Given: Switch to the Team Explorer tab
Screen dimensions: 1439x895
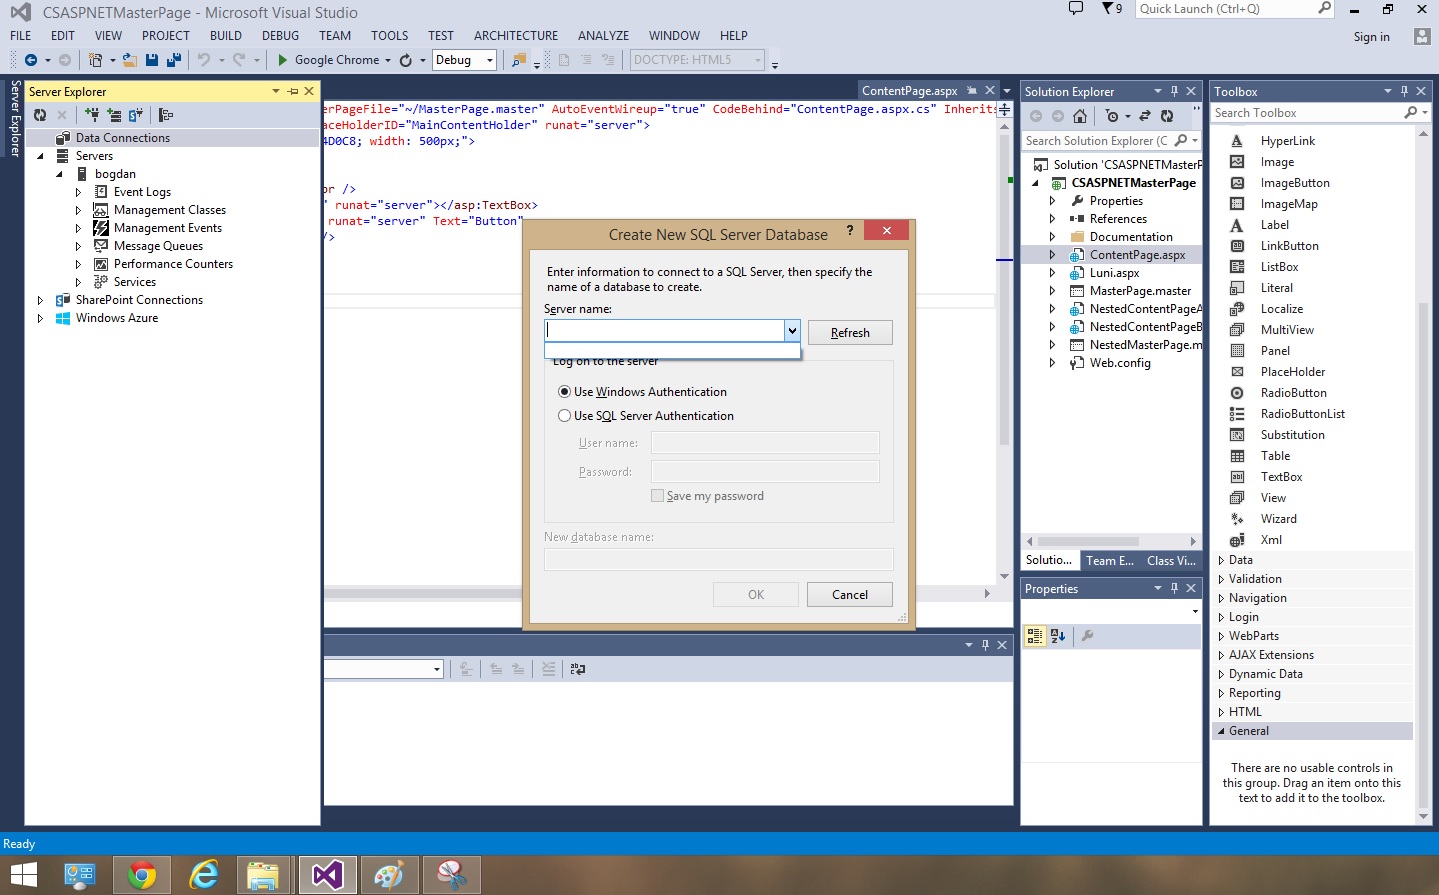Looking at the screenshot, I should tap(1109, 561).
